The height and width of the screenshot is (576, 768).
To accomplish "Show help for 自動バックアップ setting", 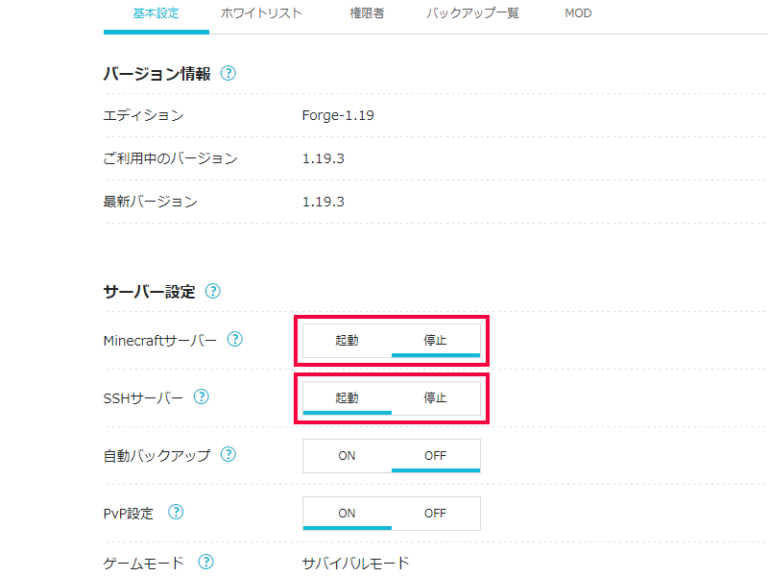I will [228, 455].
